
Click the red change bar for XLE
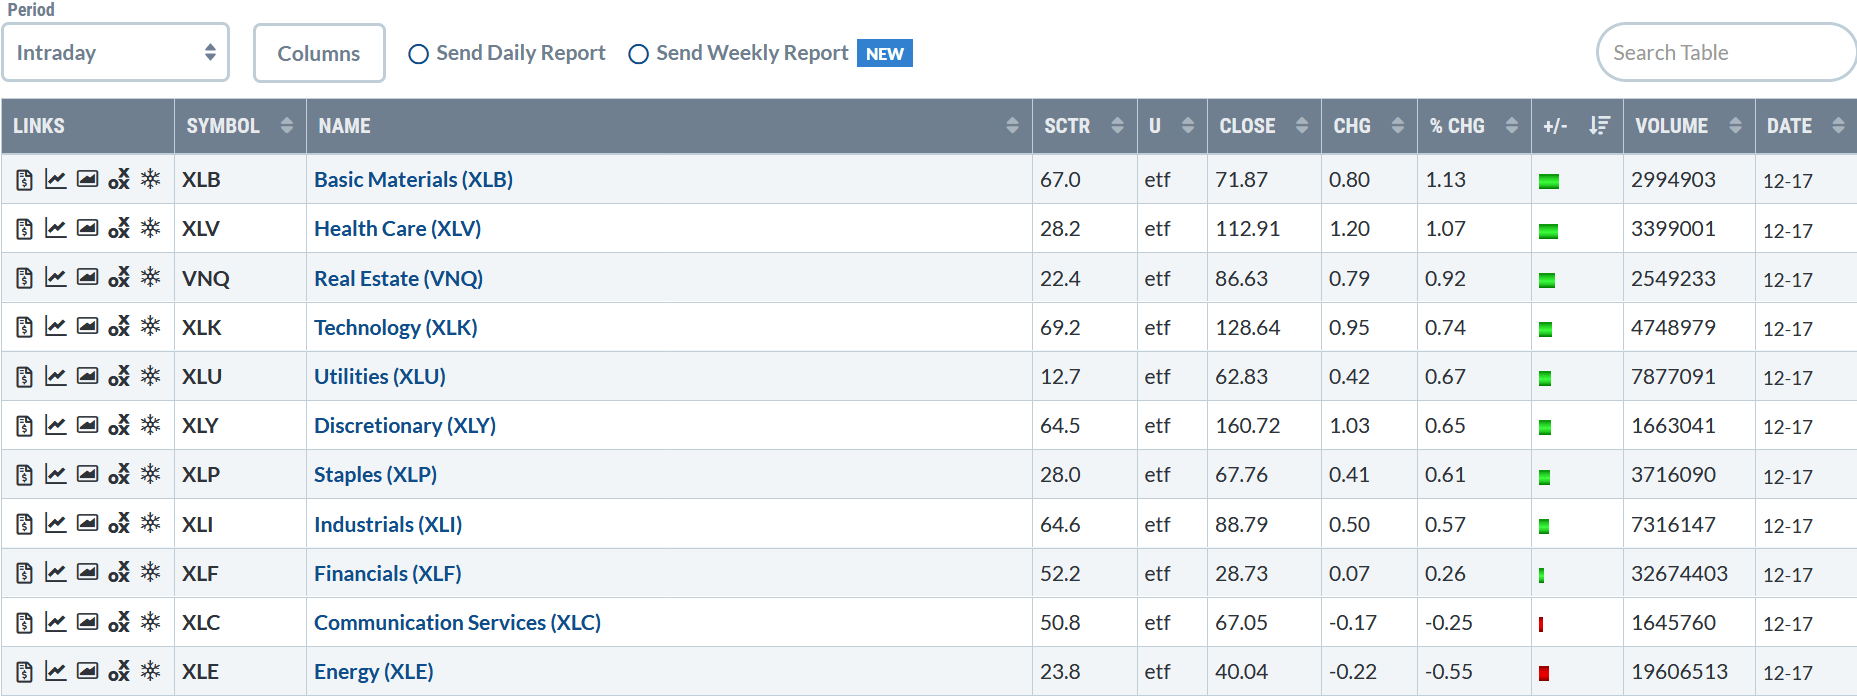(1544, 673)
